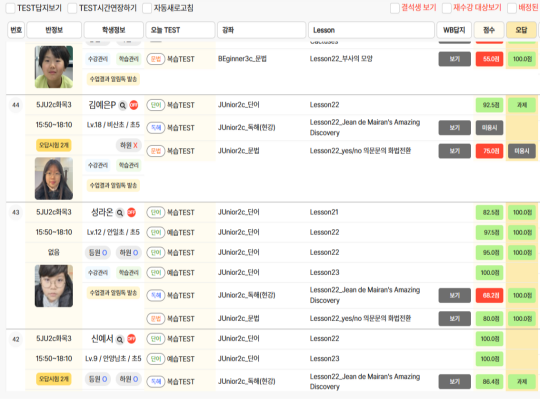This screenshot has width=540, height=400.
Task: Sort by the 점수 column header
Action: (x=489, y=30)
